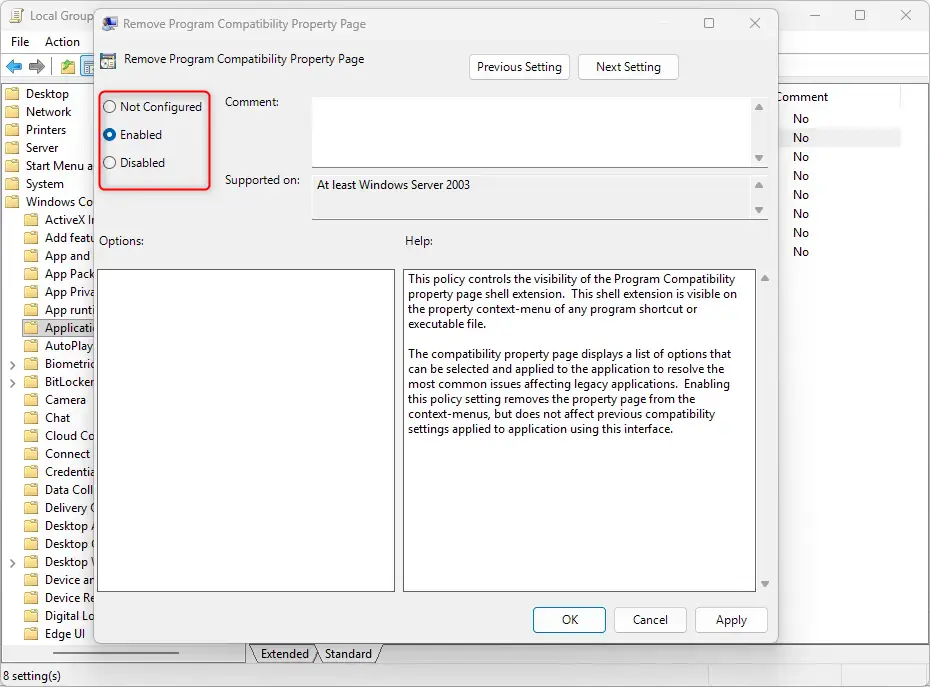This screenshot has height=687, width=930.
Task: Select the Delivery Optimization folder
Action: click(x=59, y=508)
